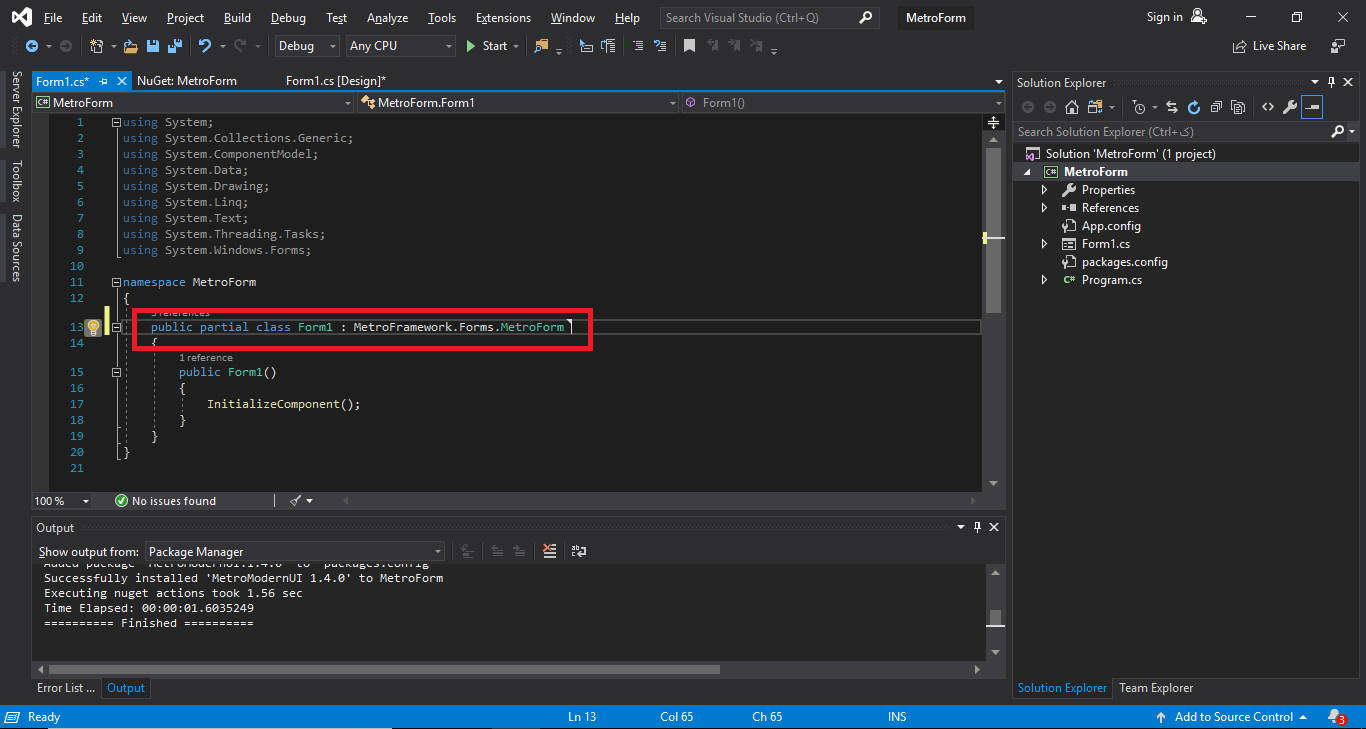Open the Debug configuration dropdown
The height and width of the screenshot is (729, 1366).
307,46
